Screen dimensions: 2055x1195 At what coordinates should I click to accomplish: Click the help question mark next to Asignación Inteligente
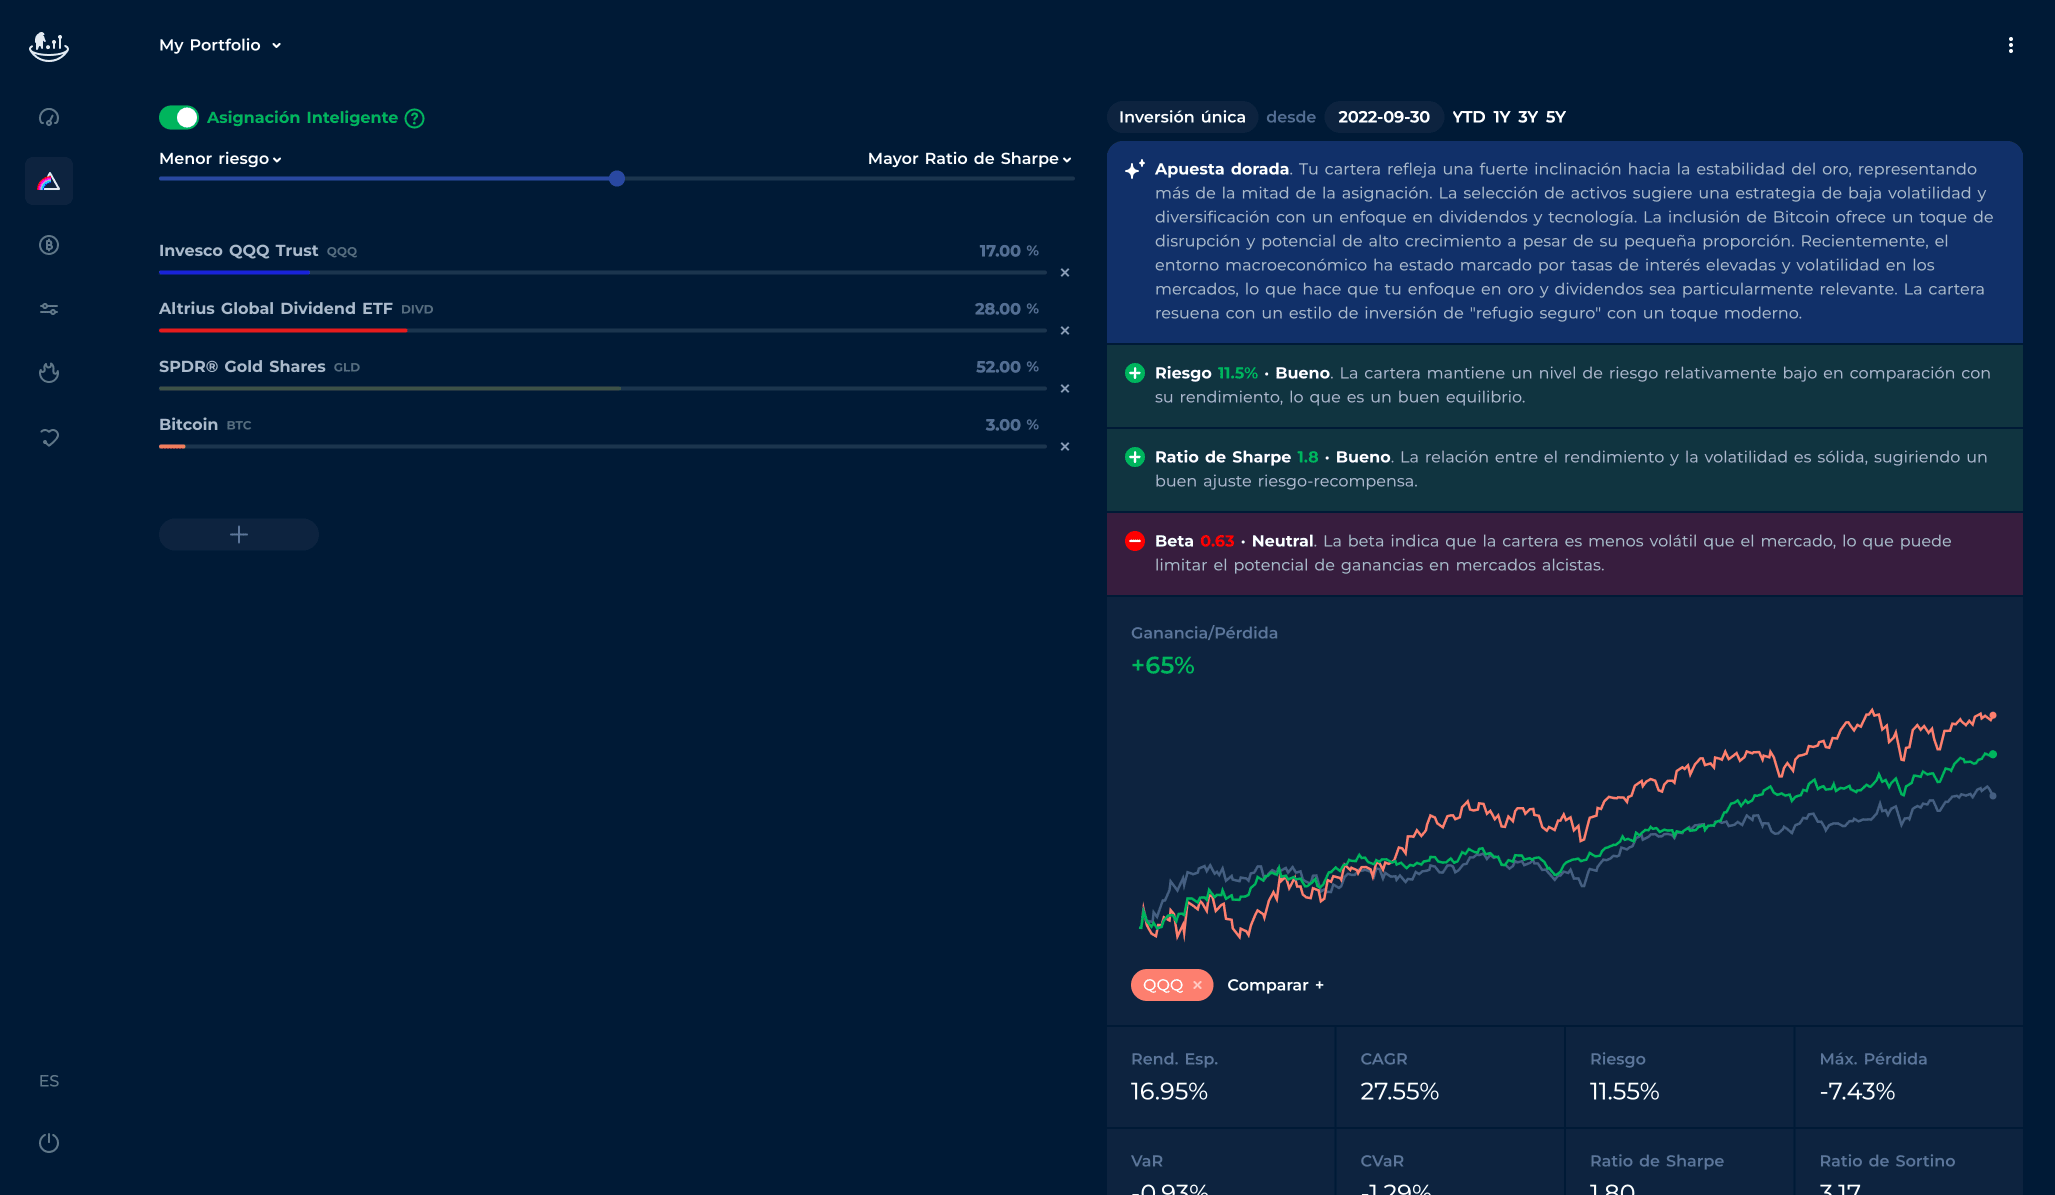tap(415, 118)
